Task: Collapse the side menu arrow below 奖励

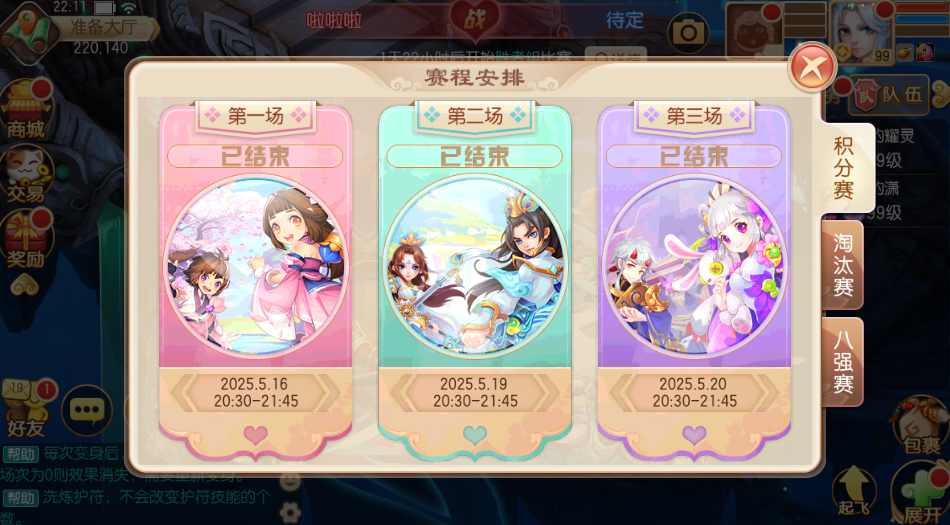Action: [25, 285]
